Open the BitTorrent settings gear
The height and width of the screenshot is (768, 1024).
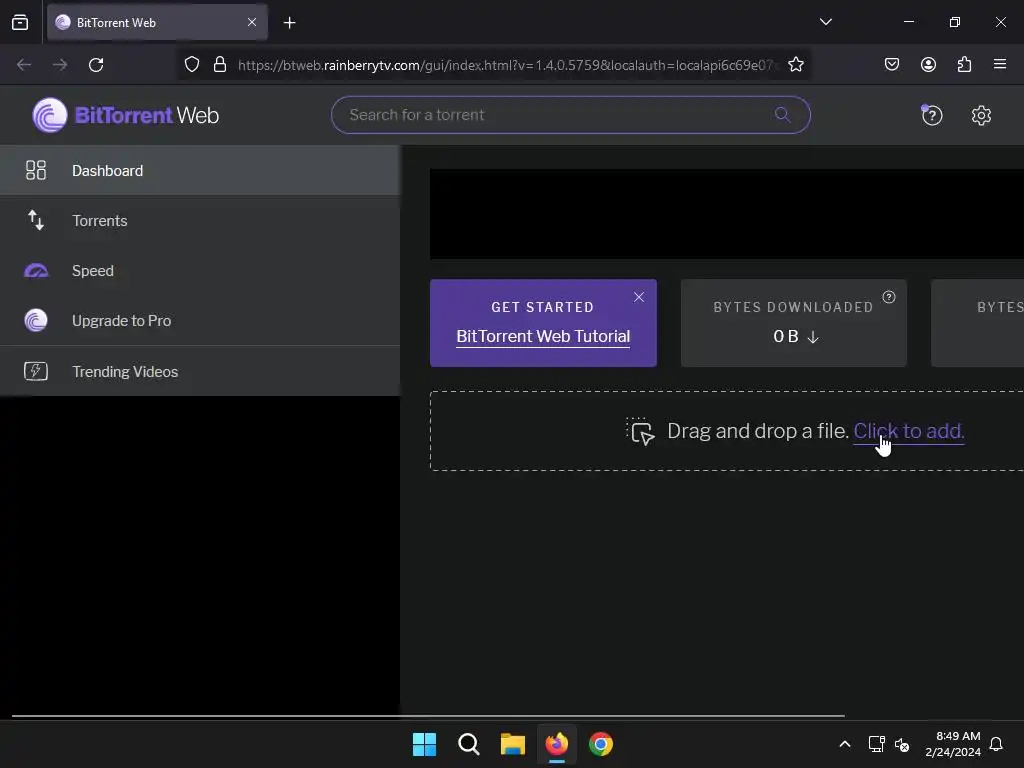point(981,116)
